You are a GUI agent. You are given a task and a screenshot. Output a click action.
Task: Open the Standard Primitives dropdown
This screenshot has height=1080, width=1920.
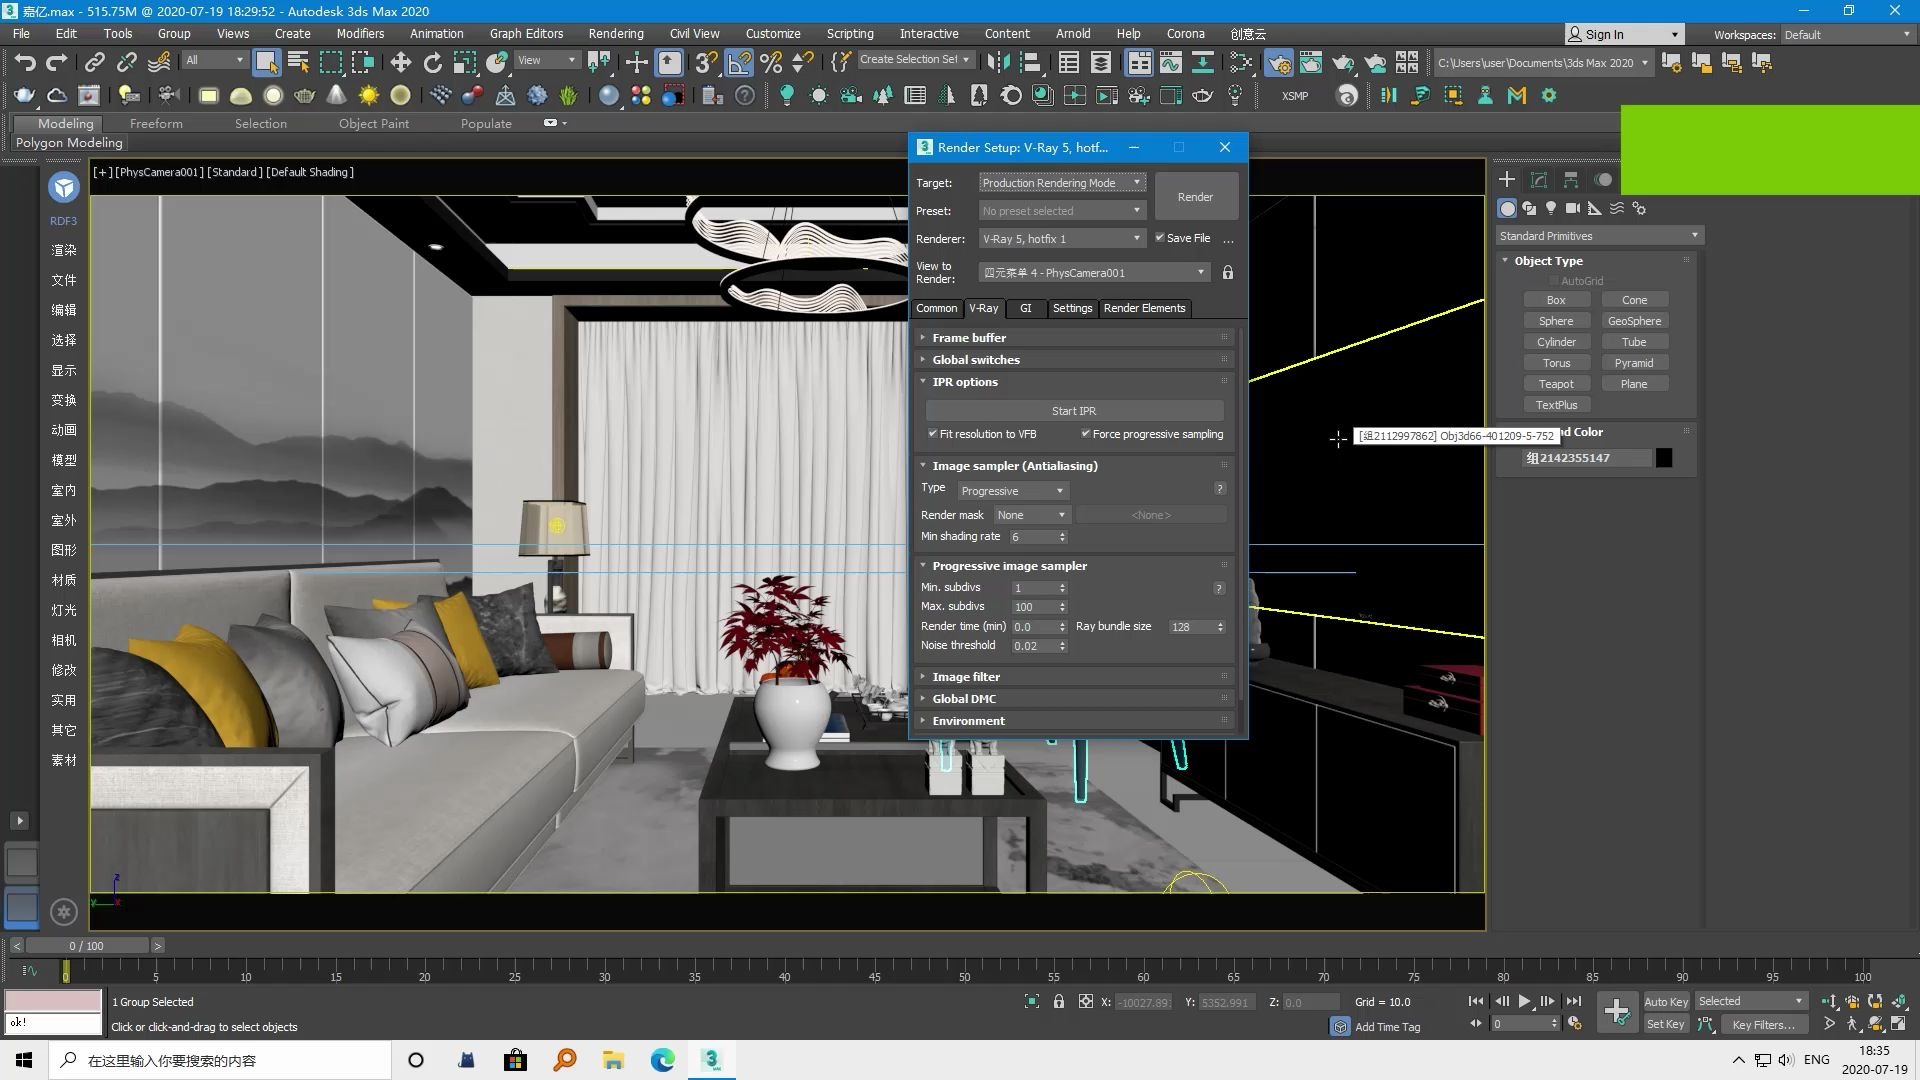[1599, 236]
